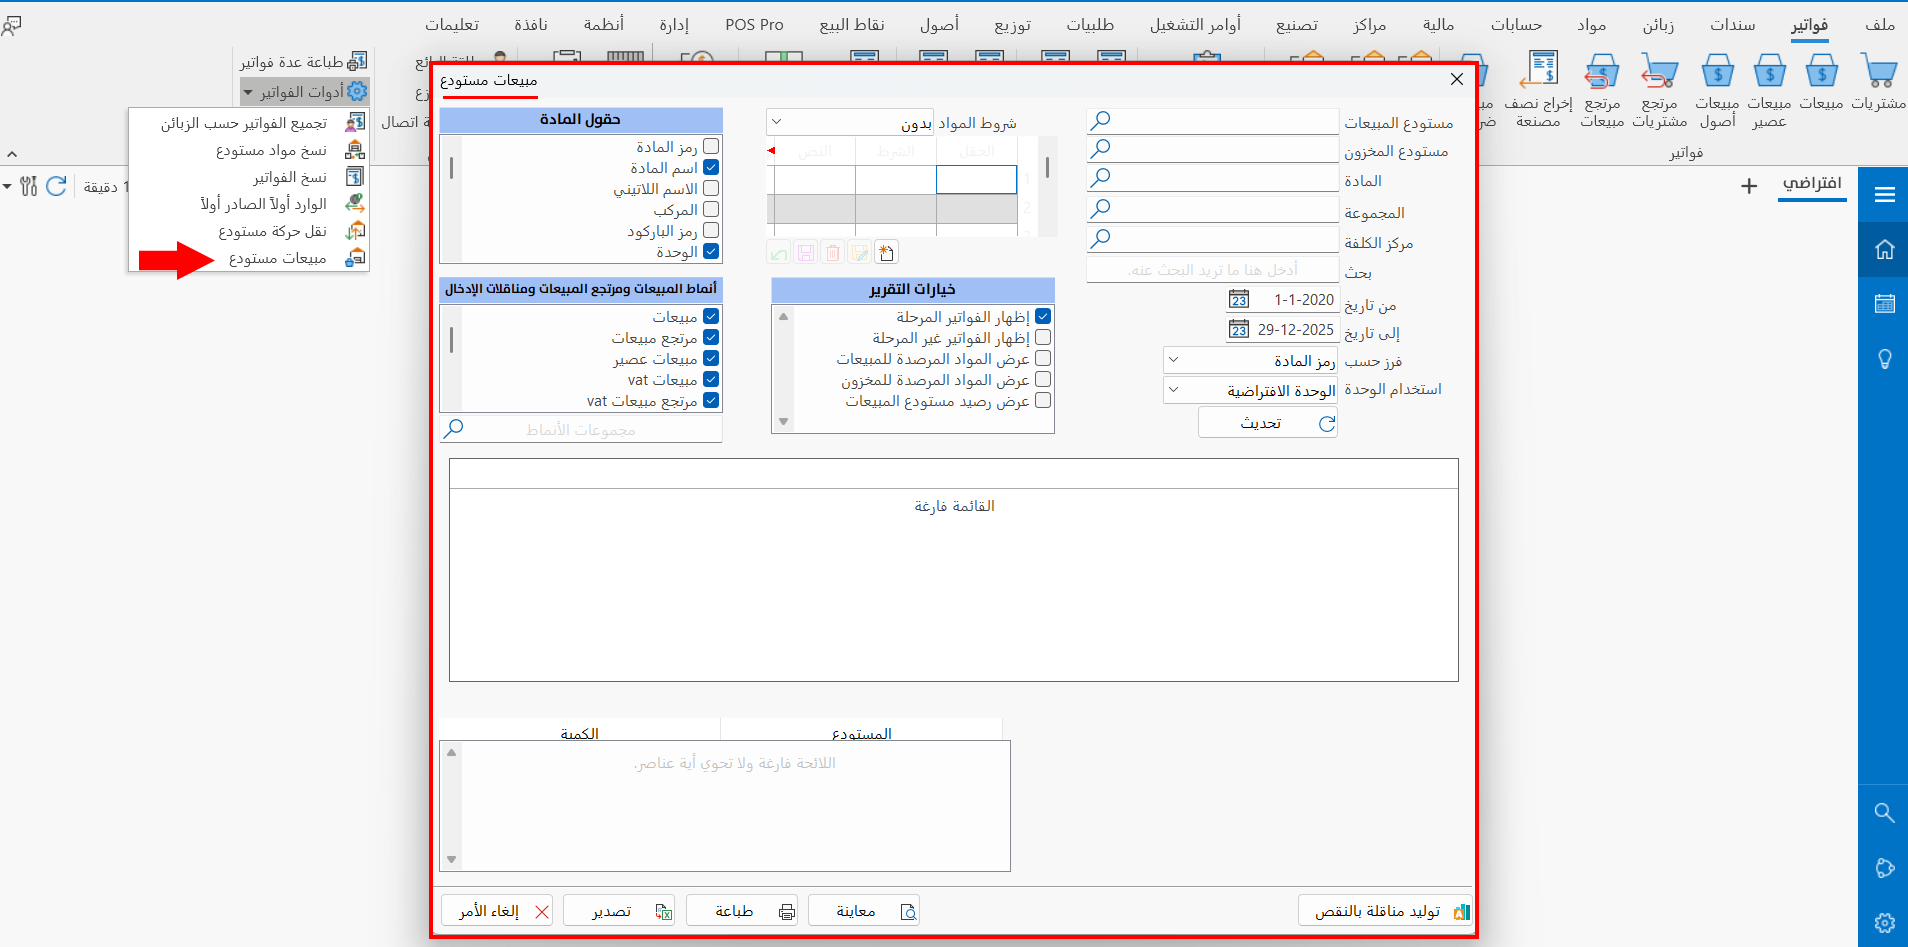Uncheck the اسم المادة field checkbox
This screenshot has width=1908, height=947.
[711, 167]
